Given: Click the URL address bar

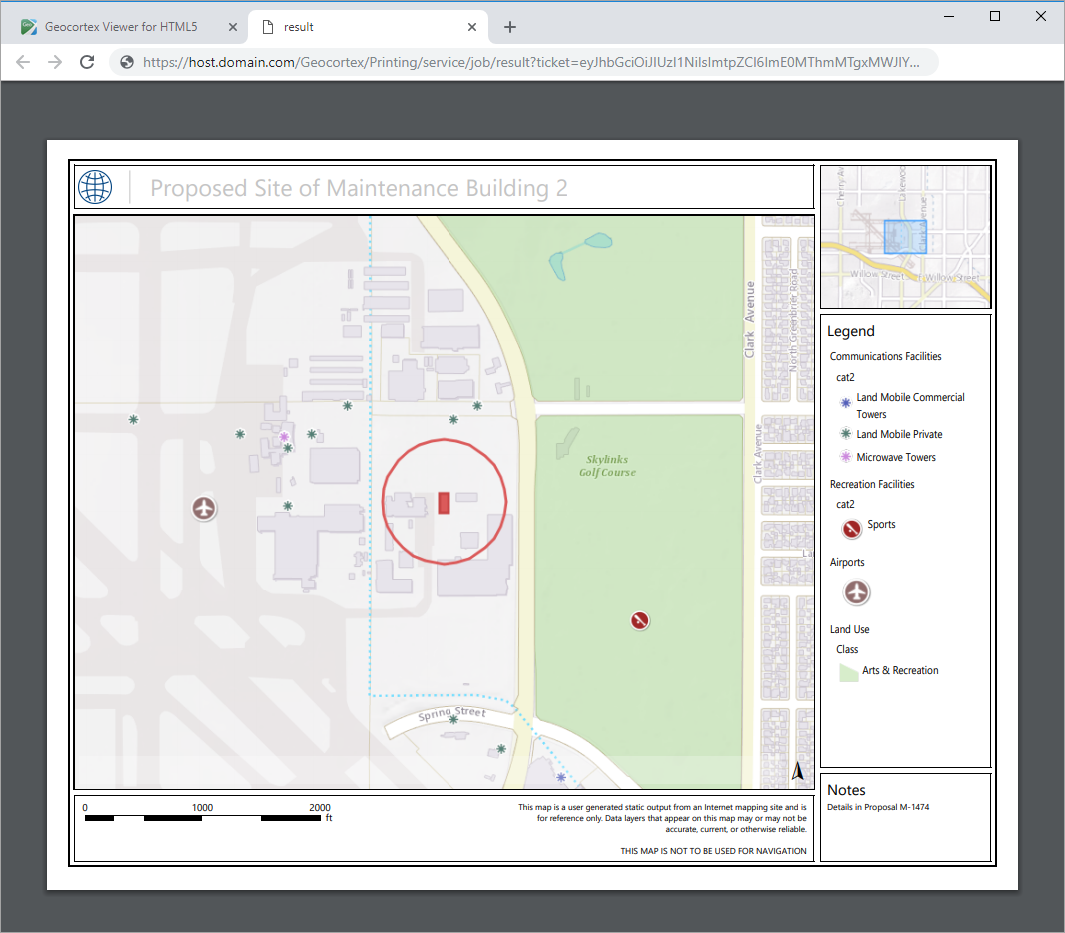Looking at the screenshot, I should [530, 62].
